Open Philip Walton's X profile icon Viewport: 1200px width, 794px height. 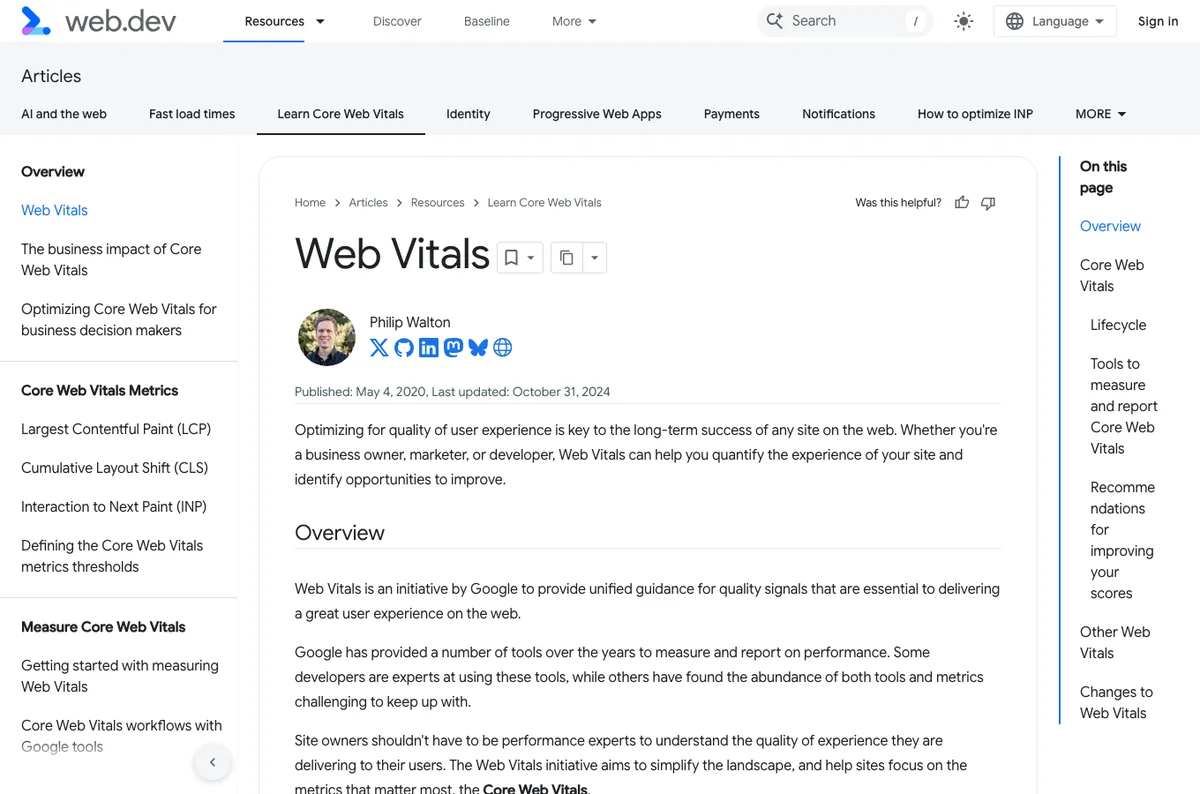[379, 347]
